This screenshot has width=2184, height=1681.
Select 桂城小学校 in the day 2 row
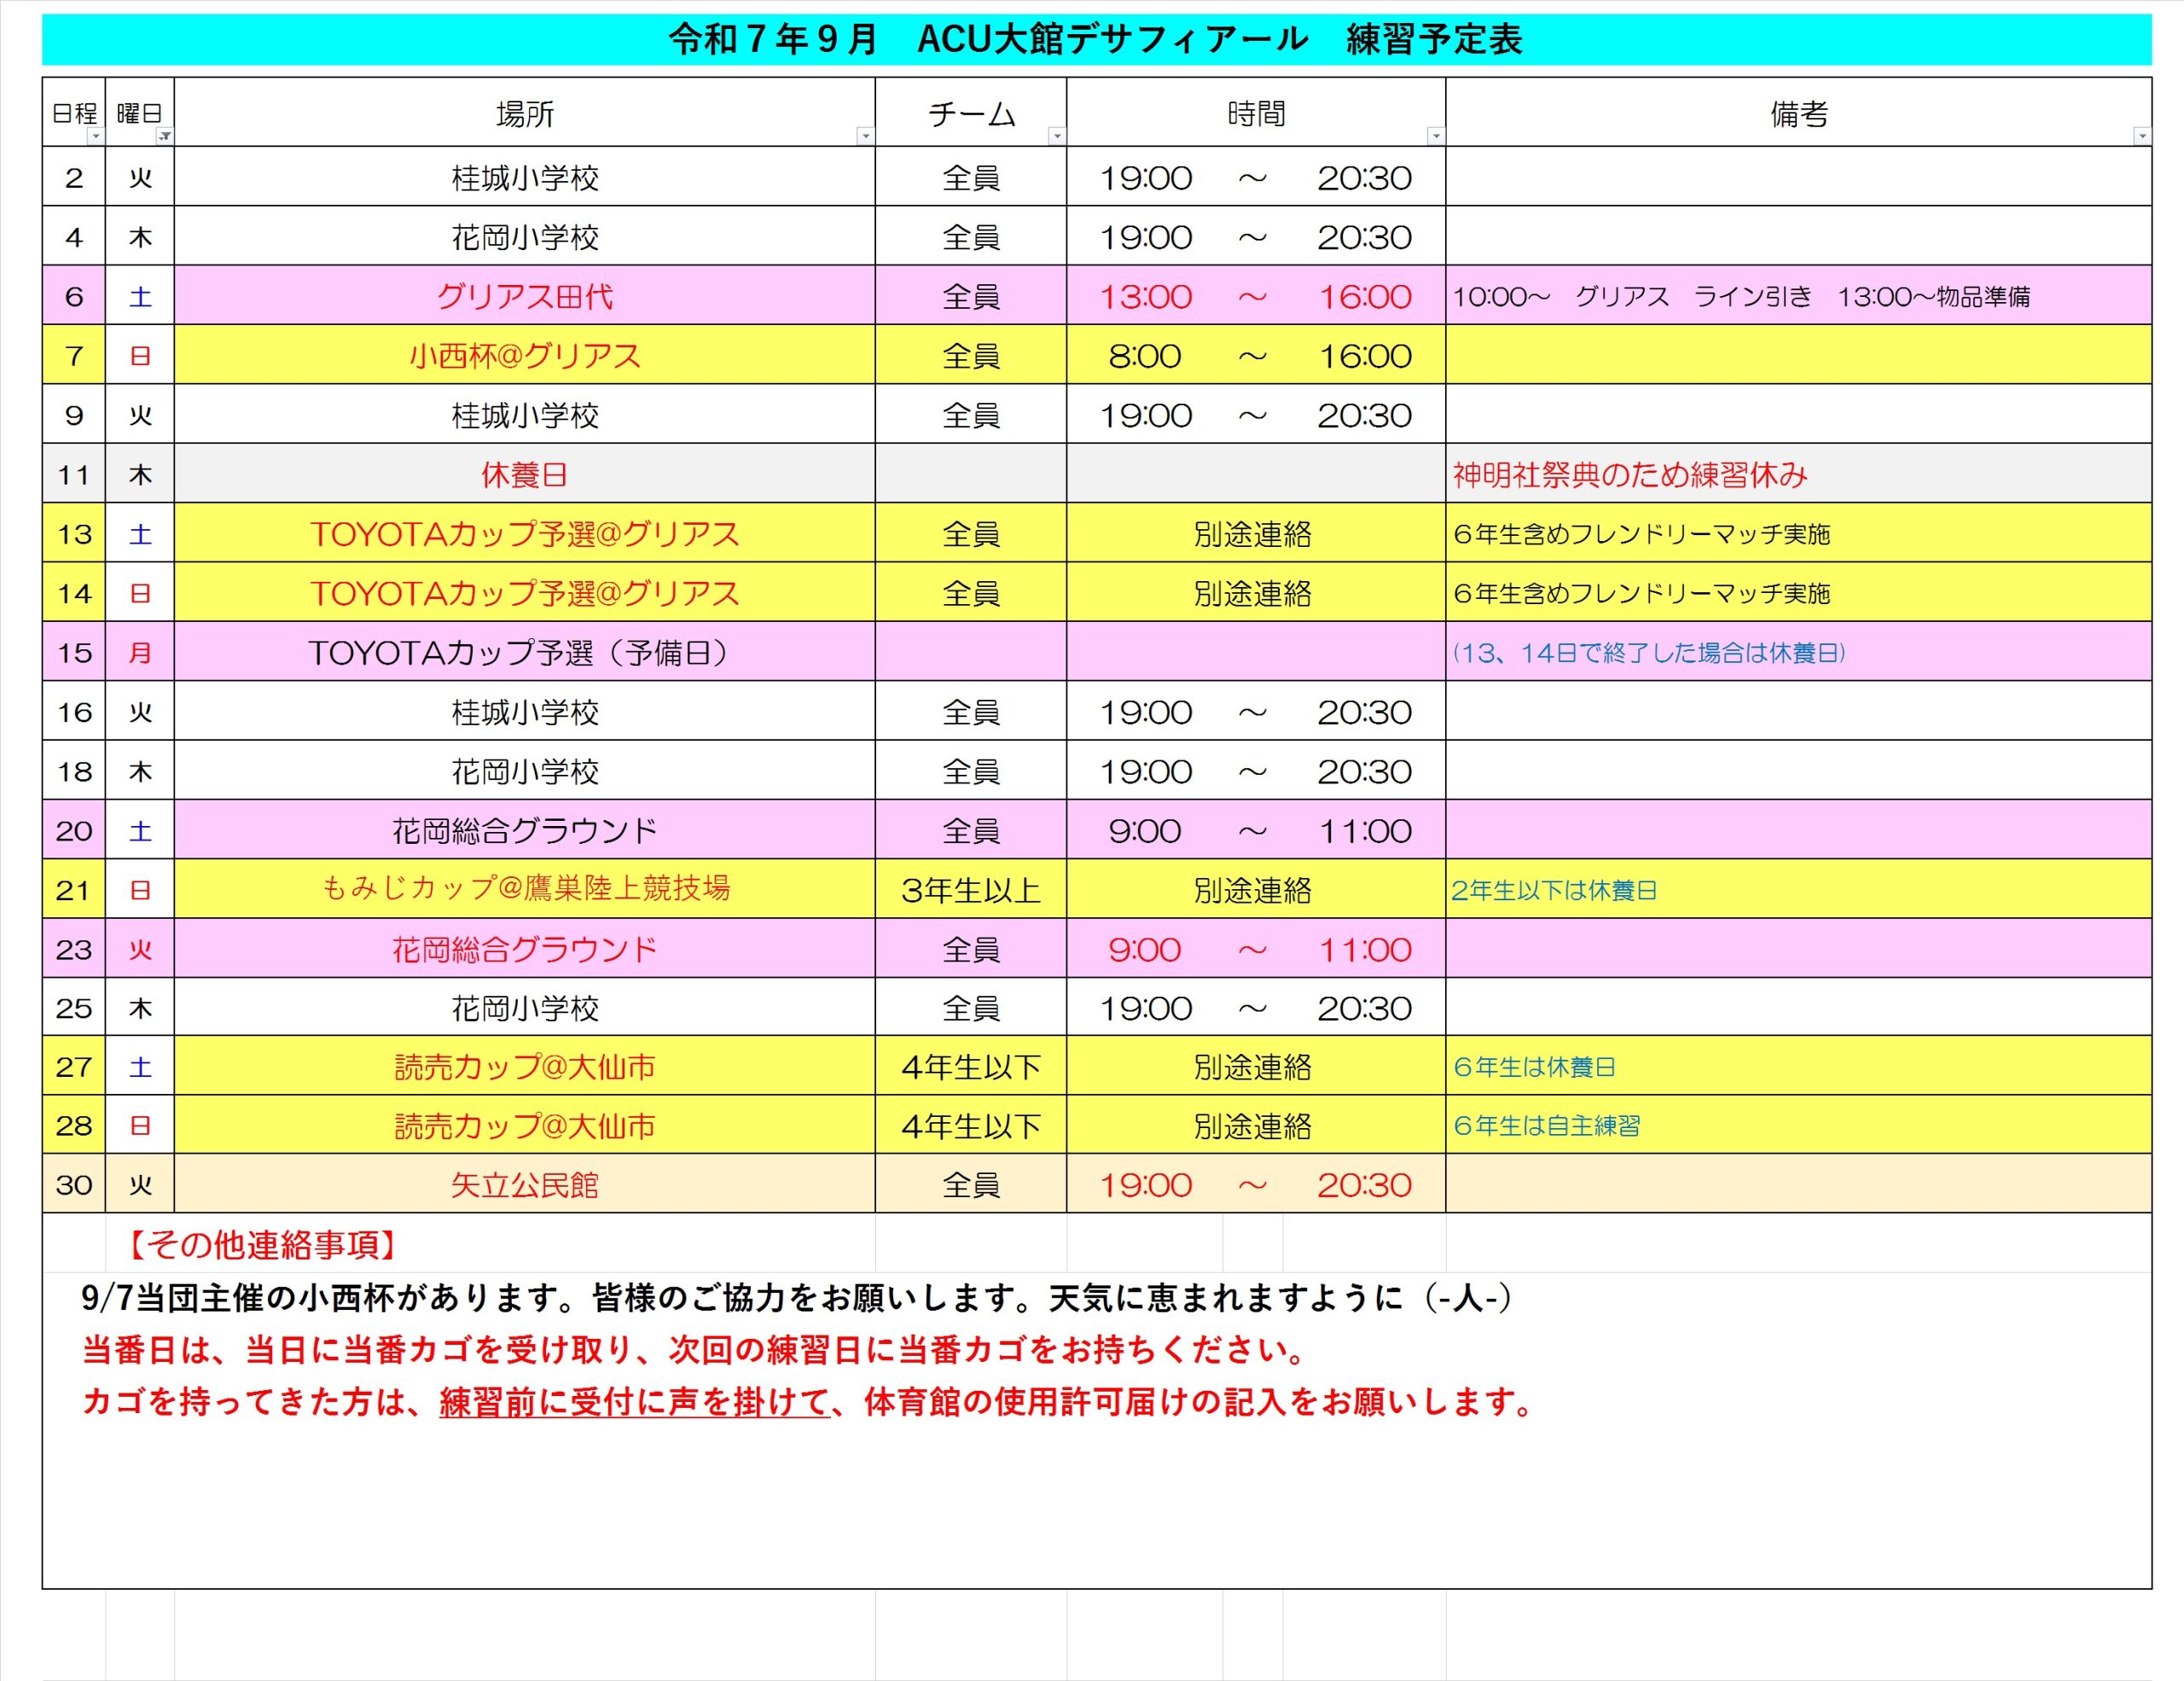(525, 178)
